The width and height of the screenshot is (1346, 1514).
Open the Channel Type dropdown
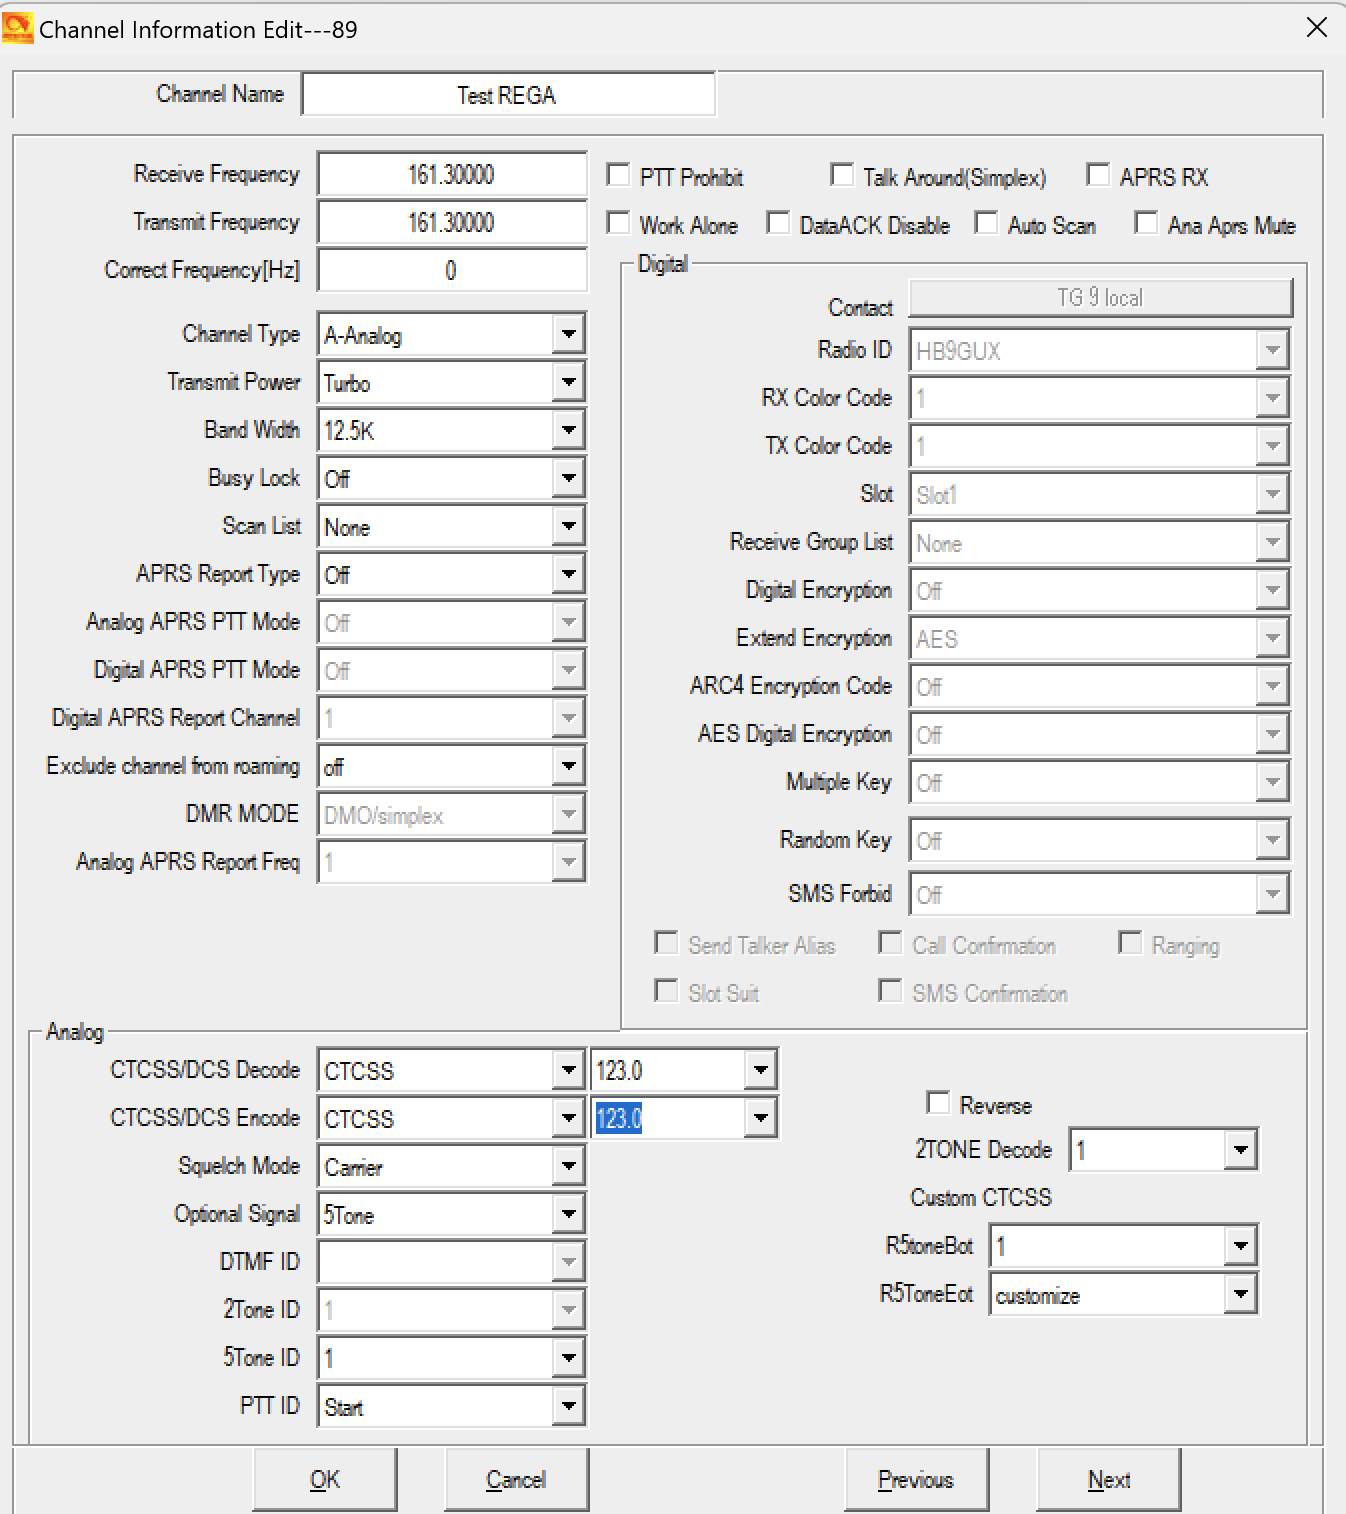(568, 334)
